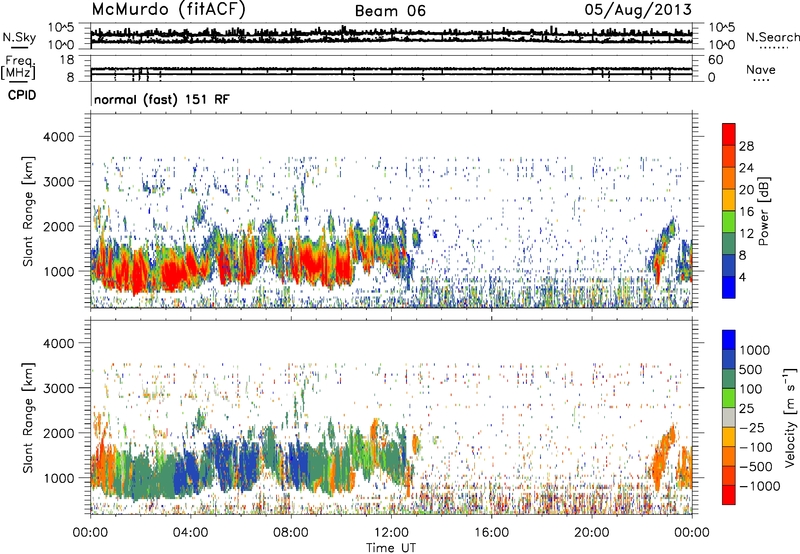This screenshot has height=554, width=800.
Task: Click the 18 MHz frequency tick label
Action: pyautogui.click(x=68, y=60)
